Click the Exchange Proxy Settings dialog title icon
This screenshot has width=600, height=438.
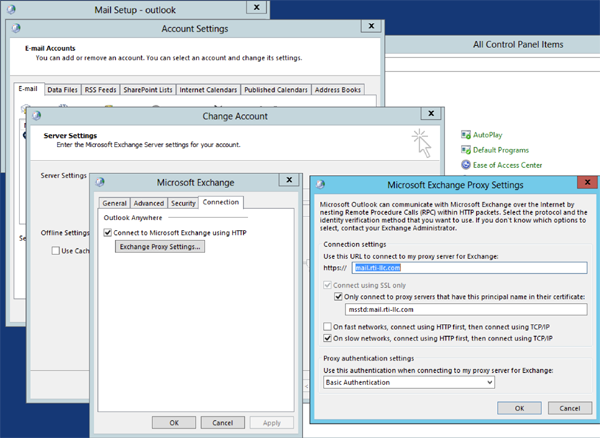pyautogui.click(x=320, y=184)
